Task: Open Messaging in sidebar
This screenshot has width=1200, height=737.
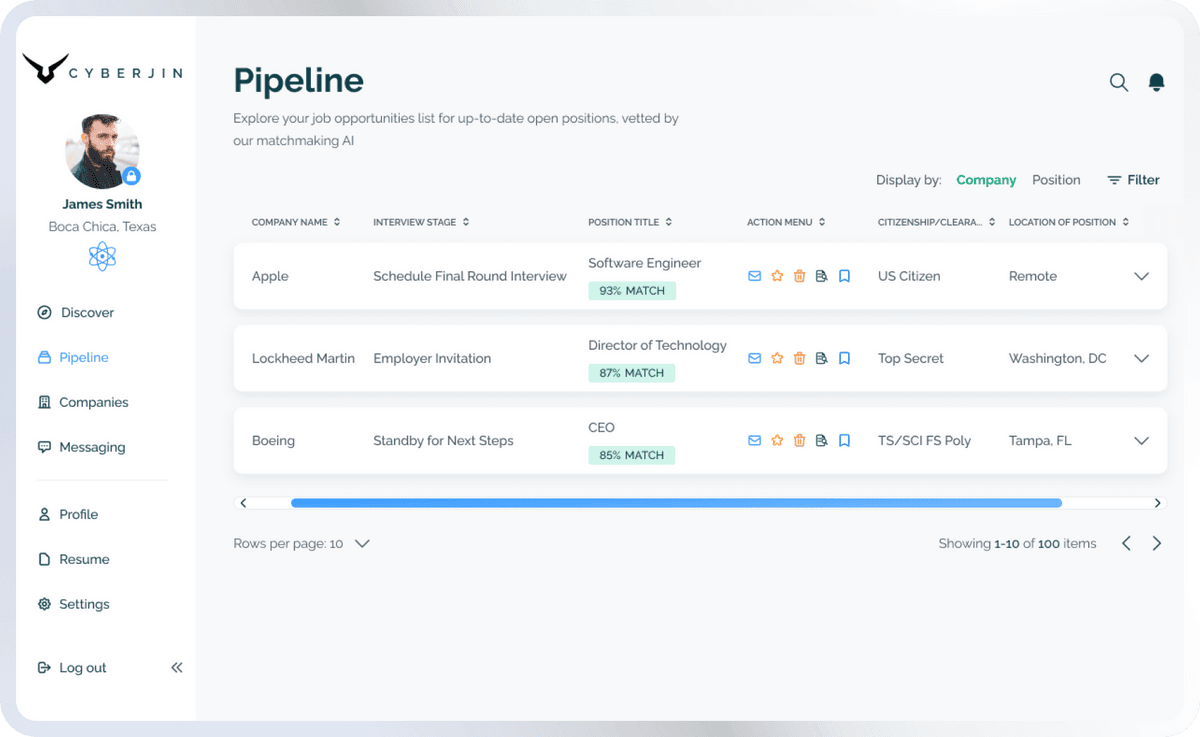Action: (81, 447)
